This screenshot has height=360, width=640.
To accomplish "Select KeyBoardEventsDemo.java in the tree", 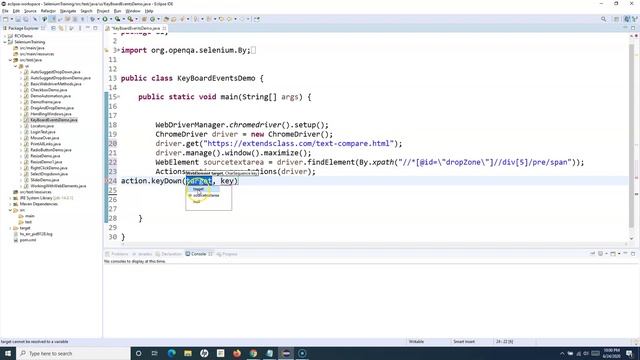I will pyautogui.click(x=53, y=120).
